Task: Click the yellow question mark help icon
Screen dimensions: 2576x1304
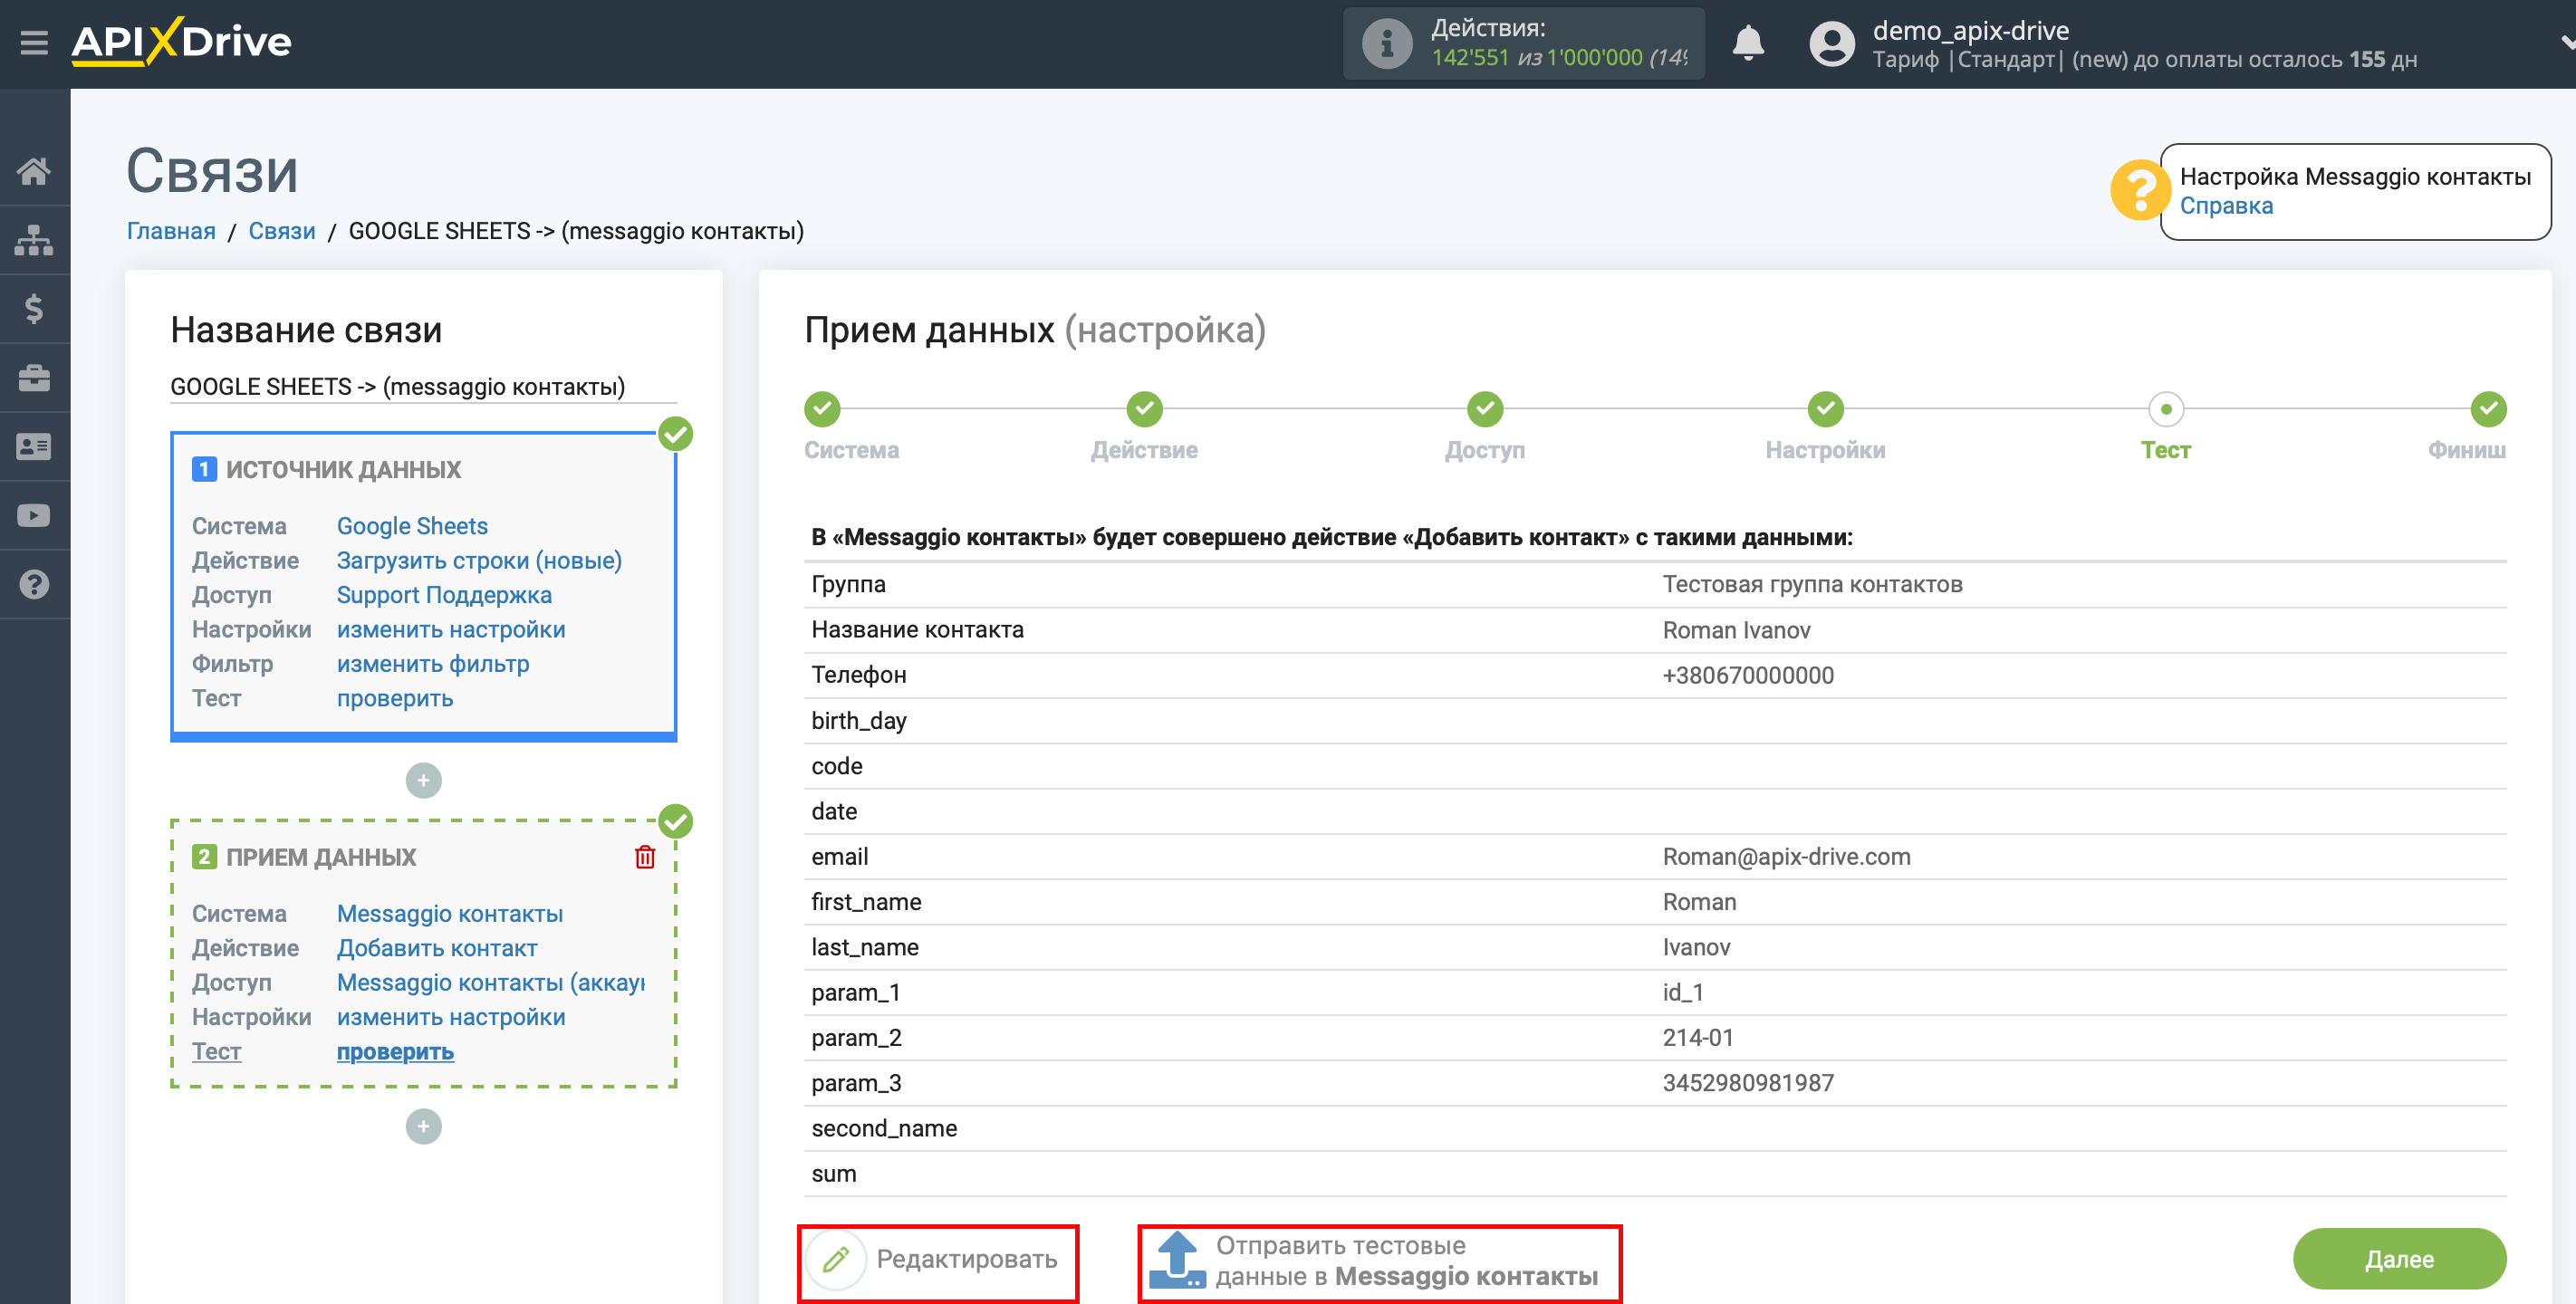Action: [2139, 190]
